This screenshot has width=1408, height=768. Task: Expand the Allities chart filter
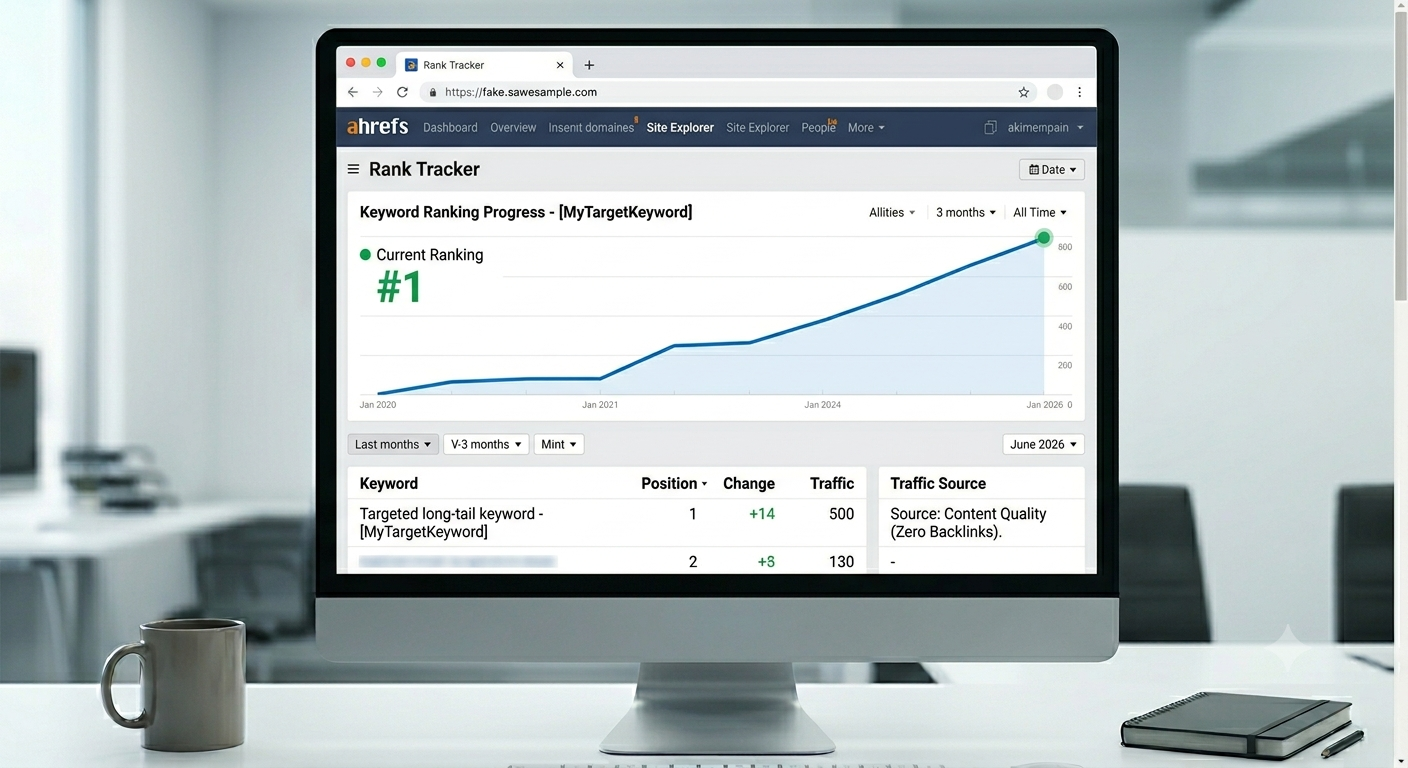[x=892, y=213]
